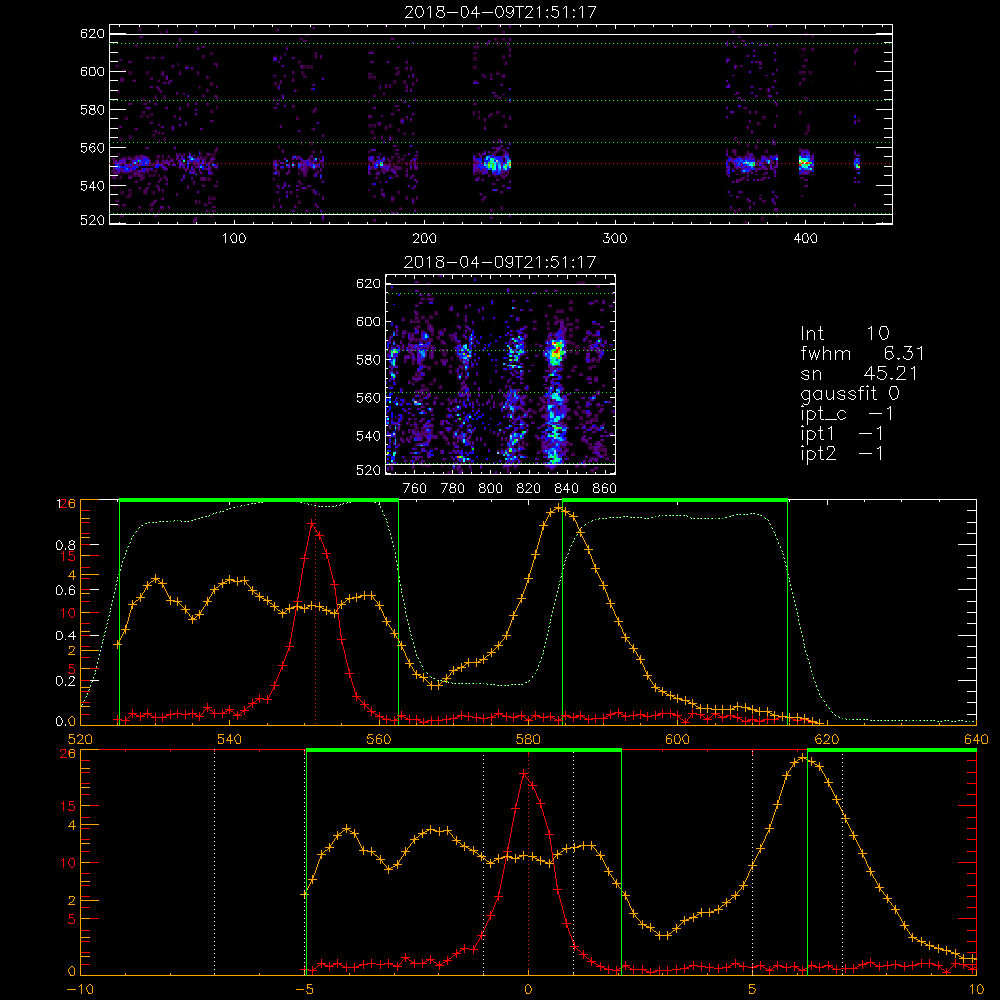Click the thick green bar spanning 526–562 in the profile plot
Screen dimensions: 1000x1000
pos(259,500)
